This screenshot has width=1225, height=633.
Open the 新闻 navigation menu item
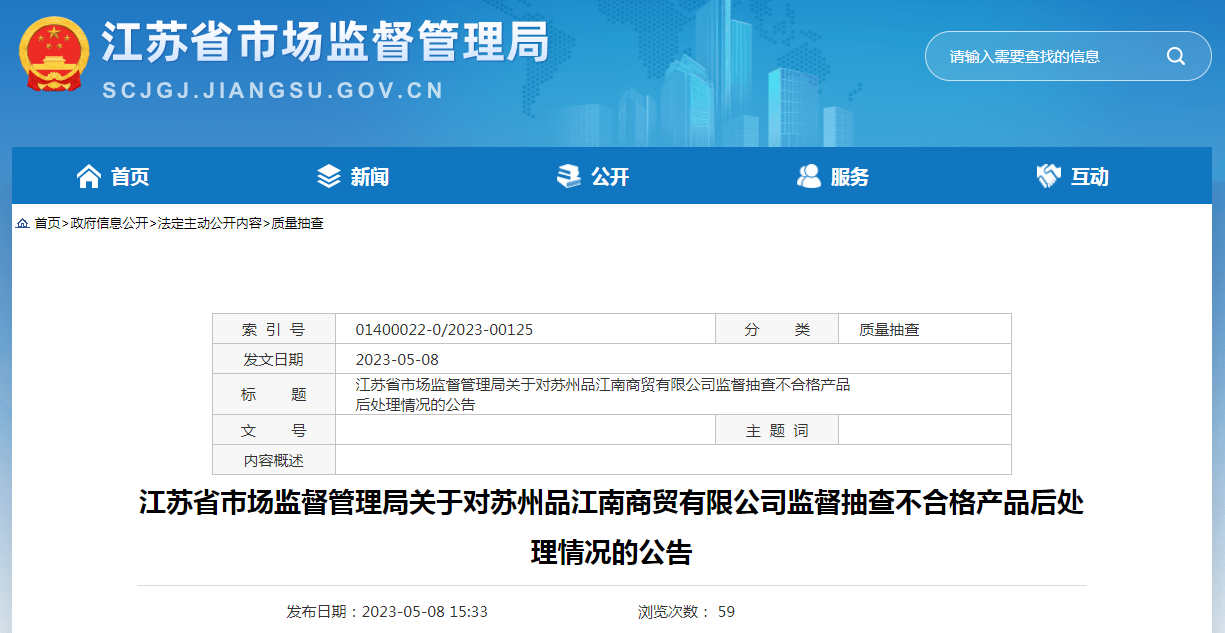click(x=369, y=177)
